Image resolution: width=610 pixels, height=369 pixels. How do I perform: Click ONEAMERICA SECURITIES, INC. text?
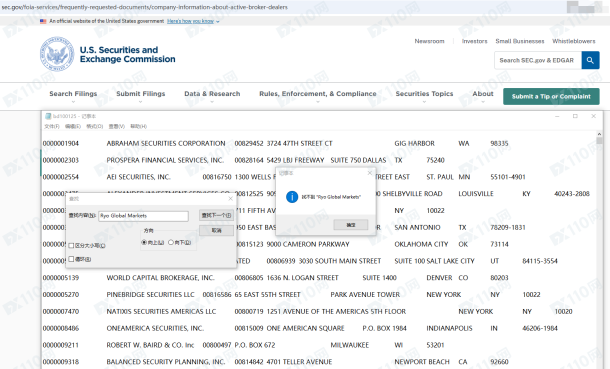(155, 328)
